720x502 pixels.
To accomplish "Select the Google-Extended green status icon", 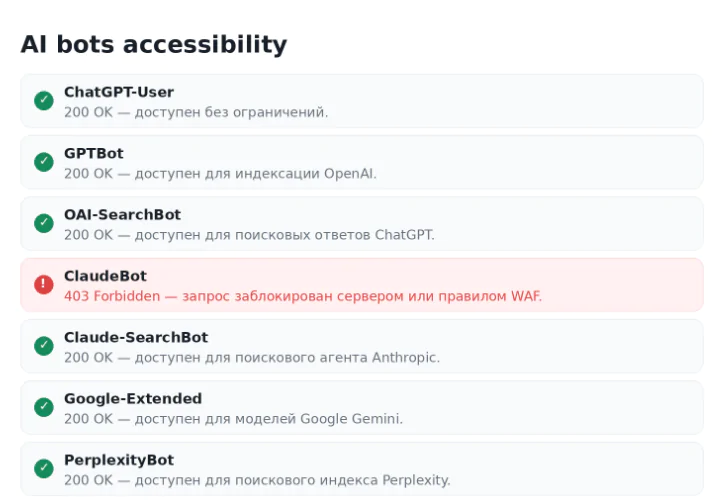I will point(44,407).
